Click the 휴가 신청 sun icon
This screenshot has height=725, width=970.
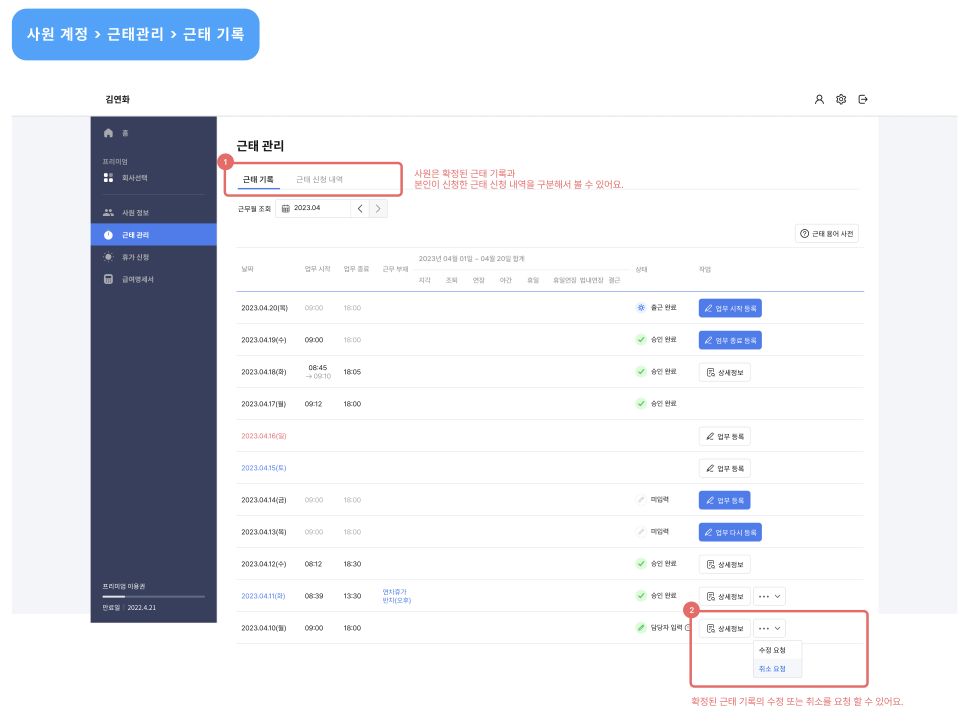(x=108, y=257)
